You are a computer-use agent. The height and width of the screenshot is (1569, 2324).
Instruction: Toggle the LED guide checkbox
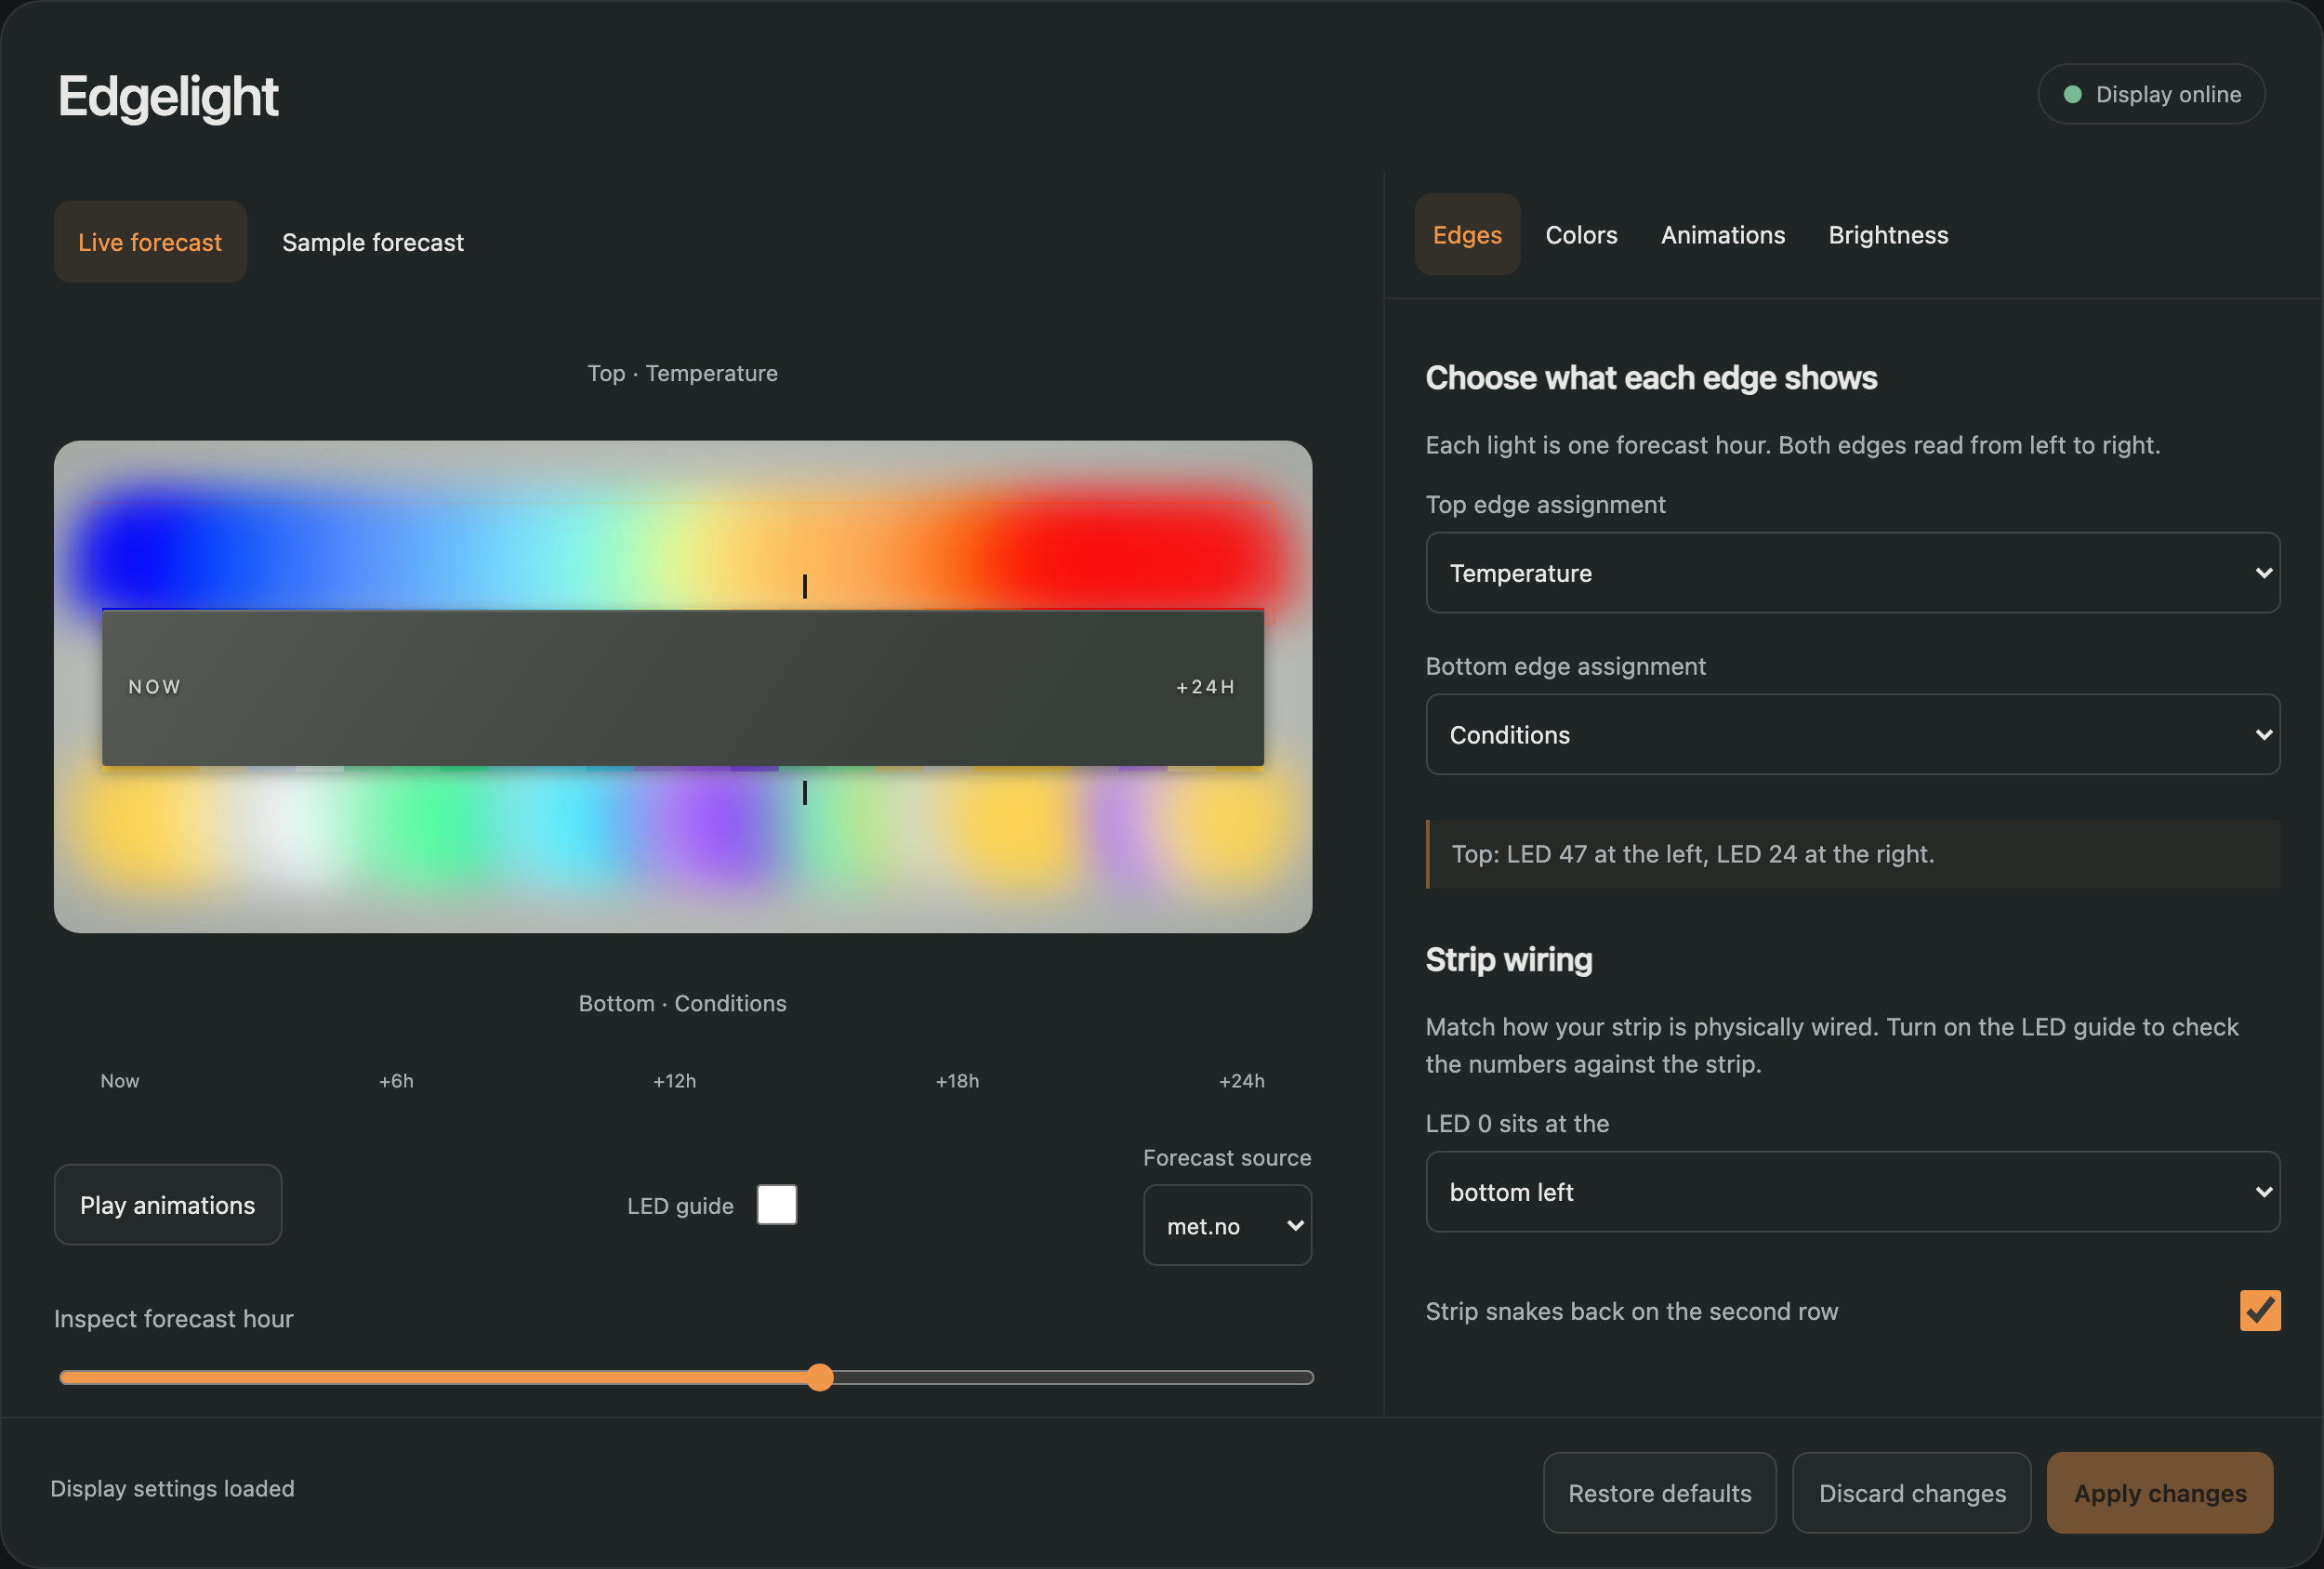(777, 1205)
